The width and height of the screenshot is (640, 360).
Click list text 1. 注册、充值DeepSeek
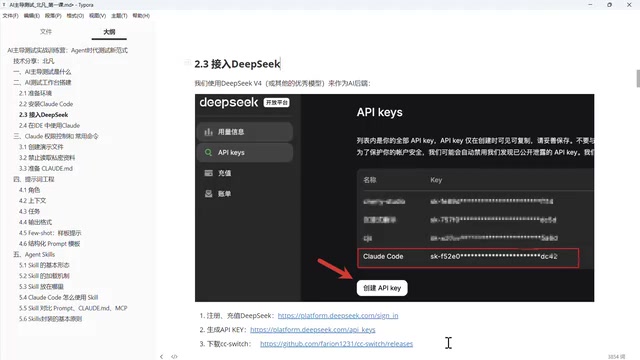[237, 316]
